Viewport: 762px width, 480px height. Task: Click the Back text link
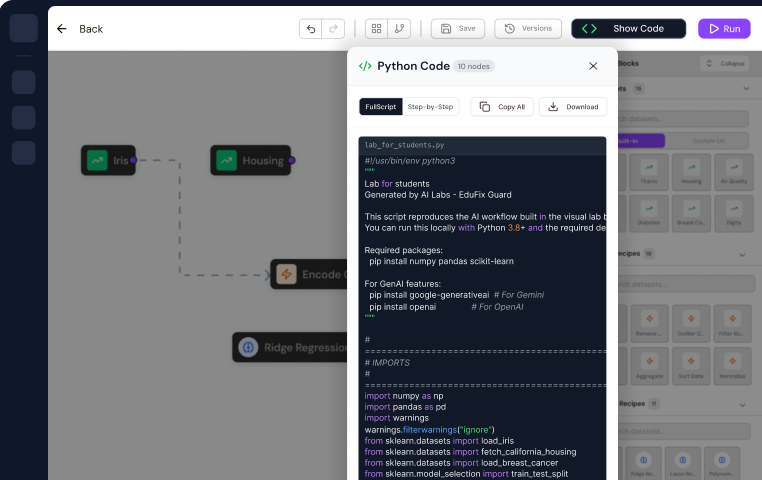click(91, 29)
